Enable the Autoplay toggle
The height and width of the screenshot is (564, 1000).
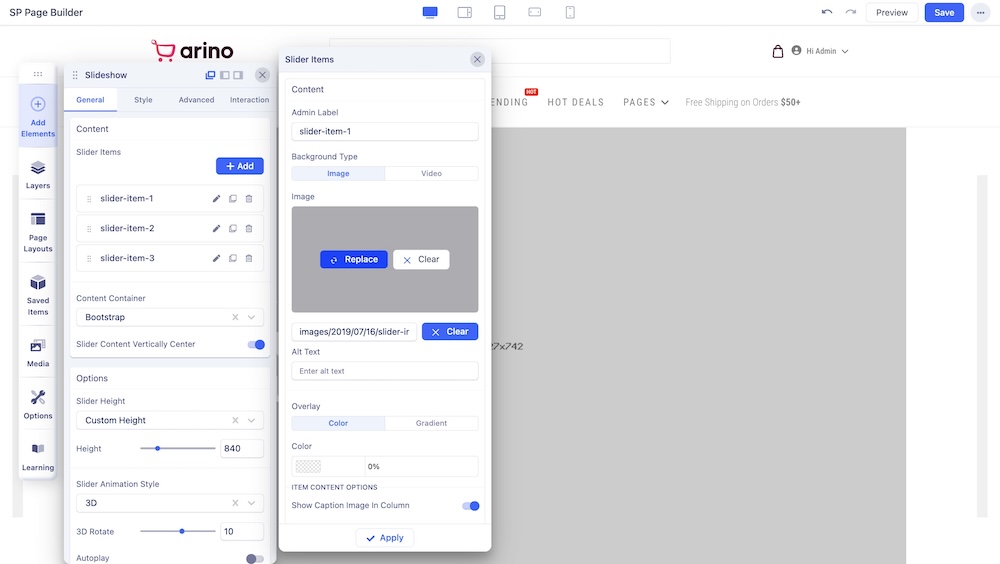pyautogui.click(x=255, y=558)
